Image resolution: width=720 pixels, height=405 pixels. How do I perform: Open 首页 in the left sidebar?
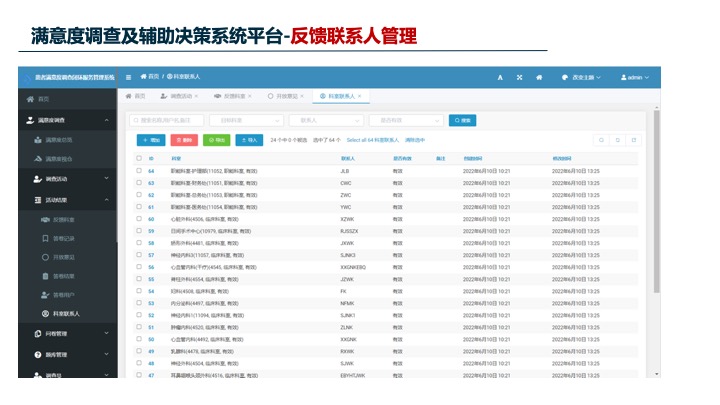pyautogui.click(x=43, y=99)
